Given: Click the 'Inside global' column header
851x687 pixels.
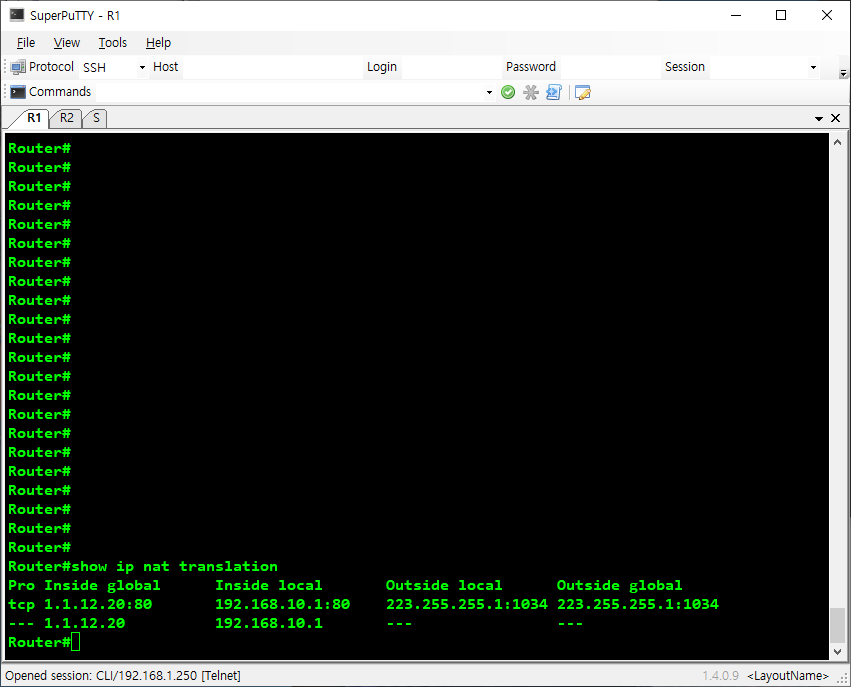Looking at the screenshot, I should [x=102, y=586].
